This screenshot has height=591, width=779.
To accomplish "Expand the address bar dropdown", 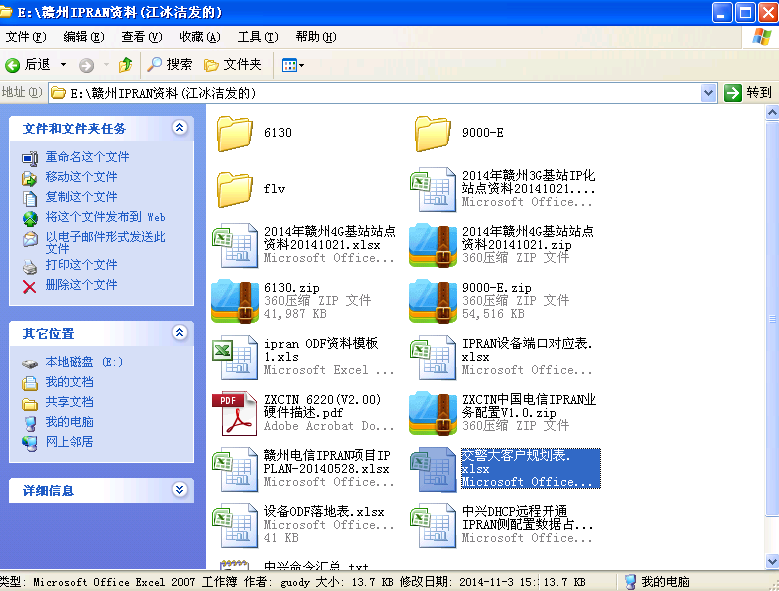I will click(708, 93).
